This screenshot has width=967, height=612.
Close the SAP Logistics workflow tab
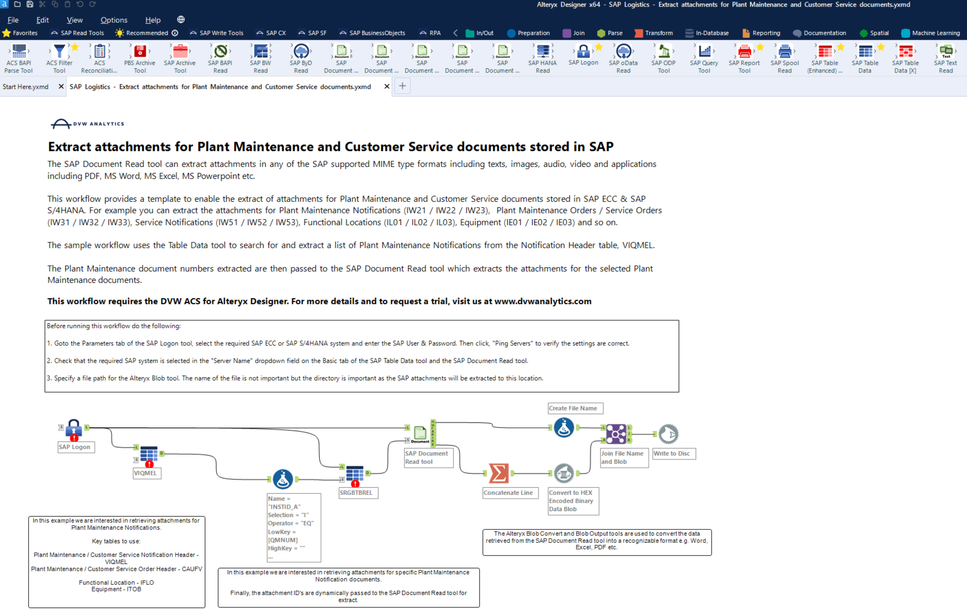(387, 86)
